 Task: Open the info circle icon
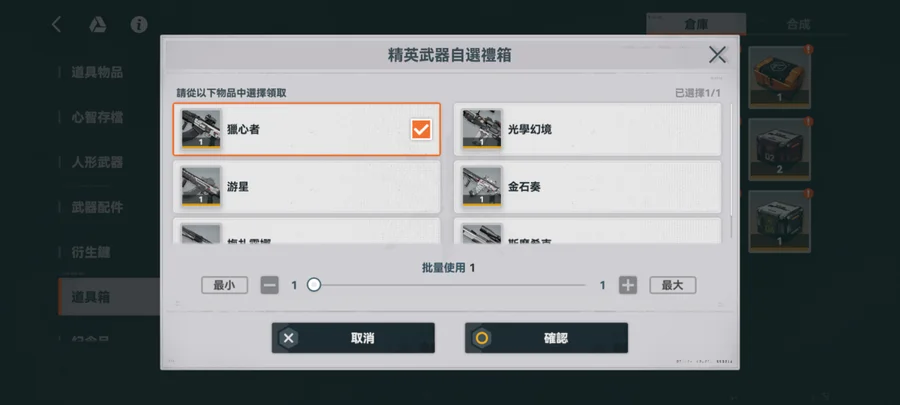click(139, 25)
